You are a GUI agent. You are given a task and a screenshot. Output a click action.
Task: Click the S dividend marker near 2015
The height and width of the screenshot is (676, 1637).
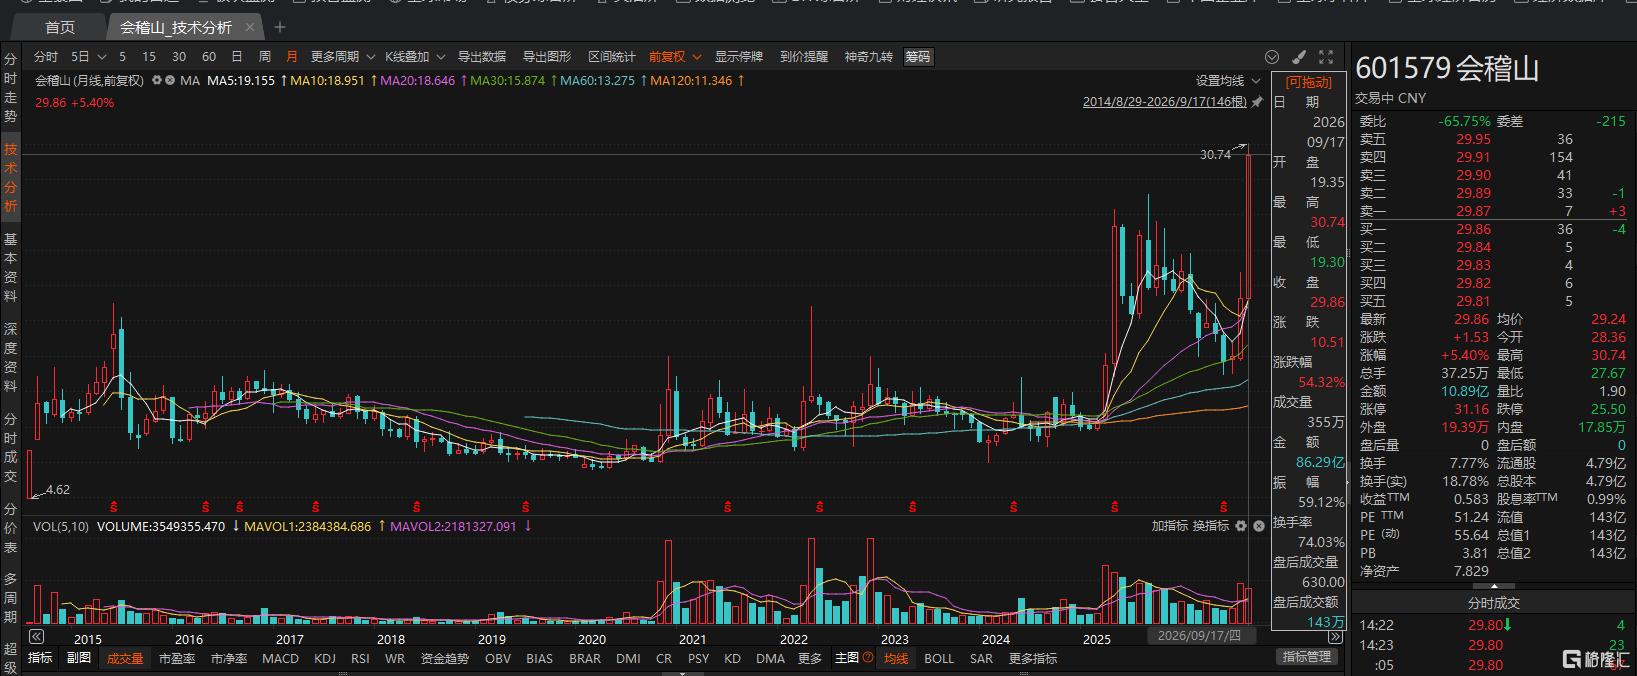click(114, 506)
